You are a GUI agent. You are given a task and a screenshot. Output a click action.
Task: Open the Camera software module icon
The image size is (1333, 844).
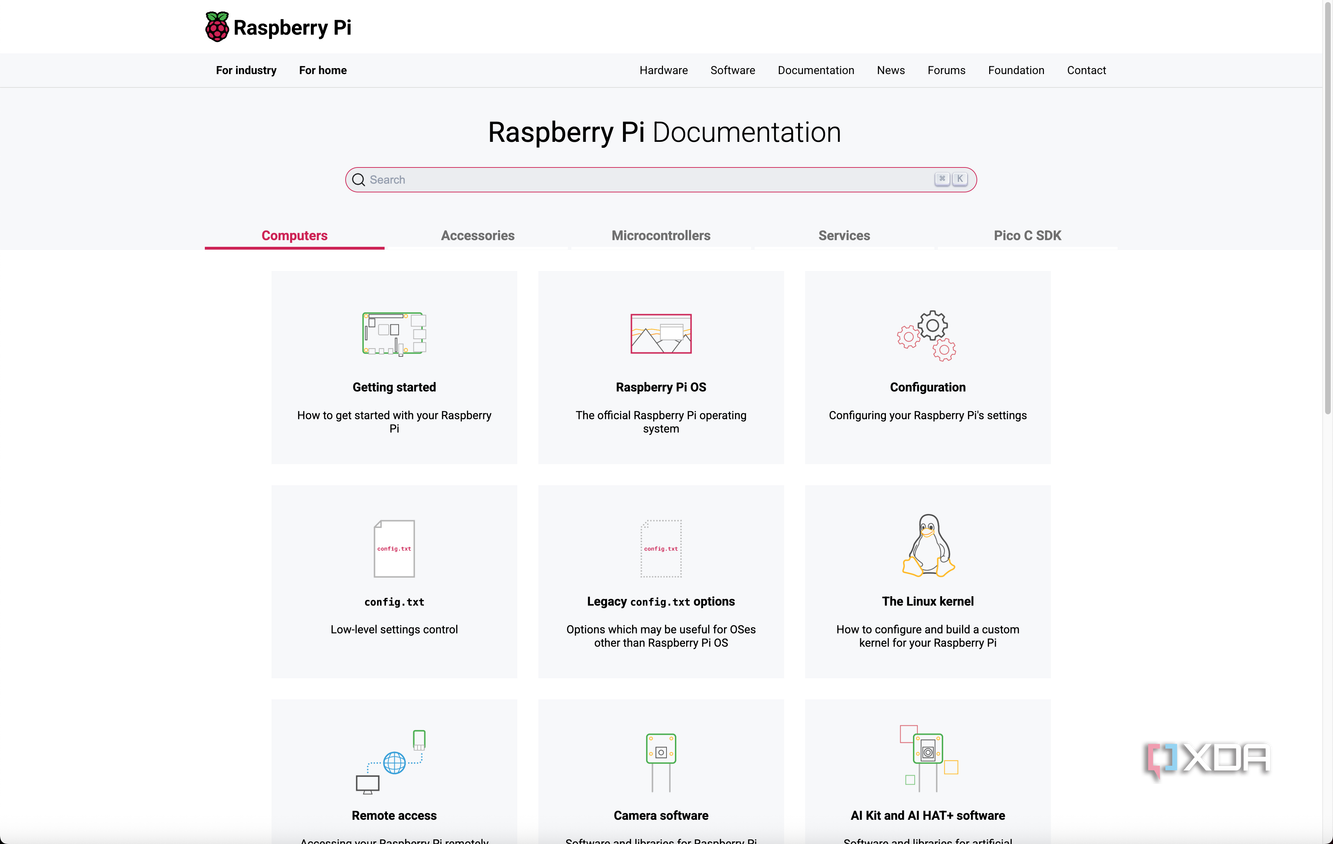pyautogui.click(x=661, y=762)
